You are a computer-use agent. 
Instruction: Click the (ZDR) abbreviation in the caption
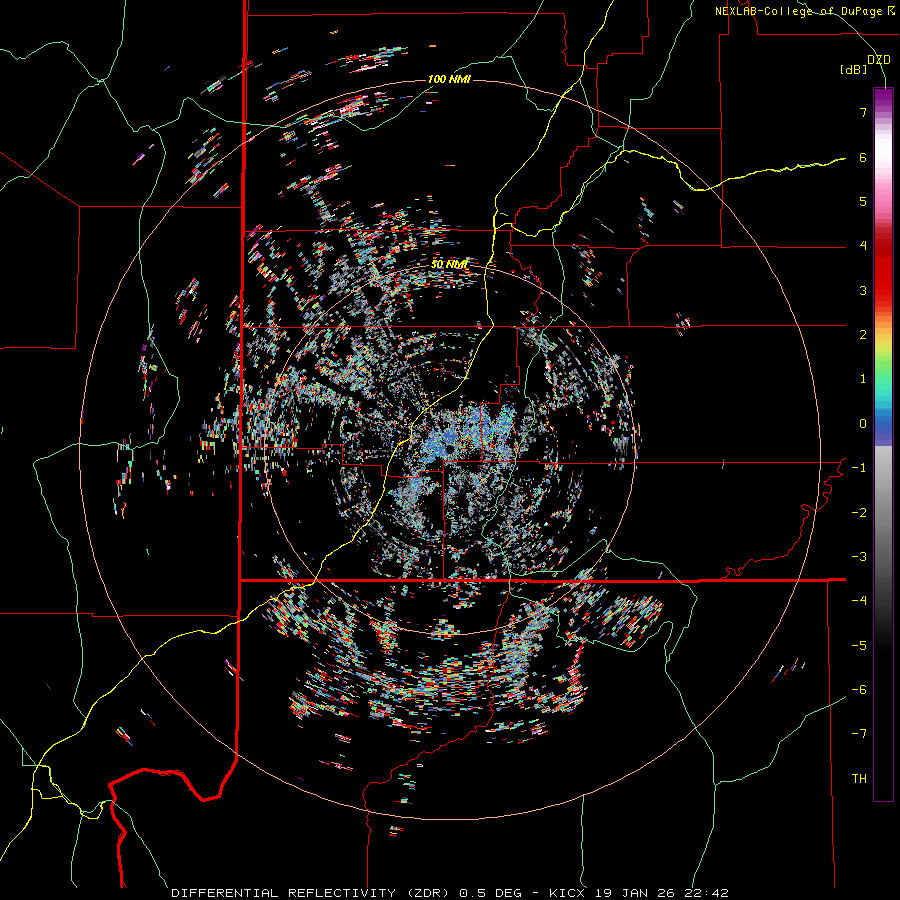(428, 893)
